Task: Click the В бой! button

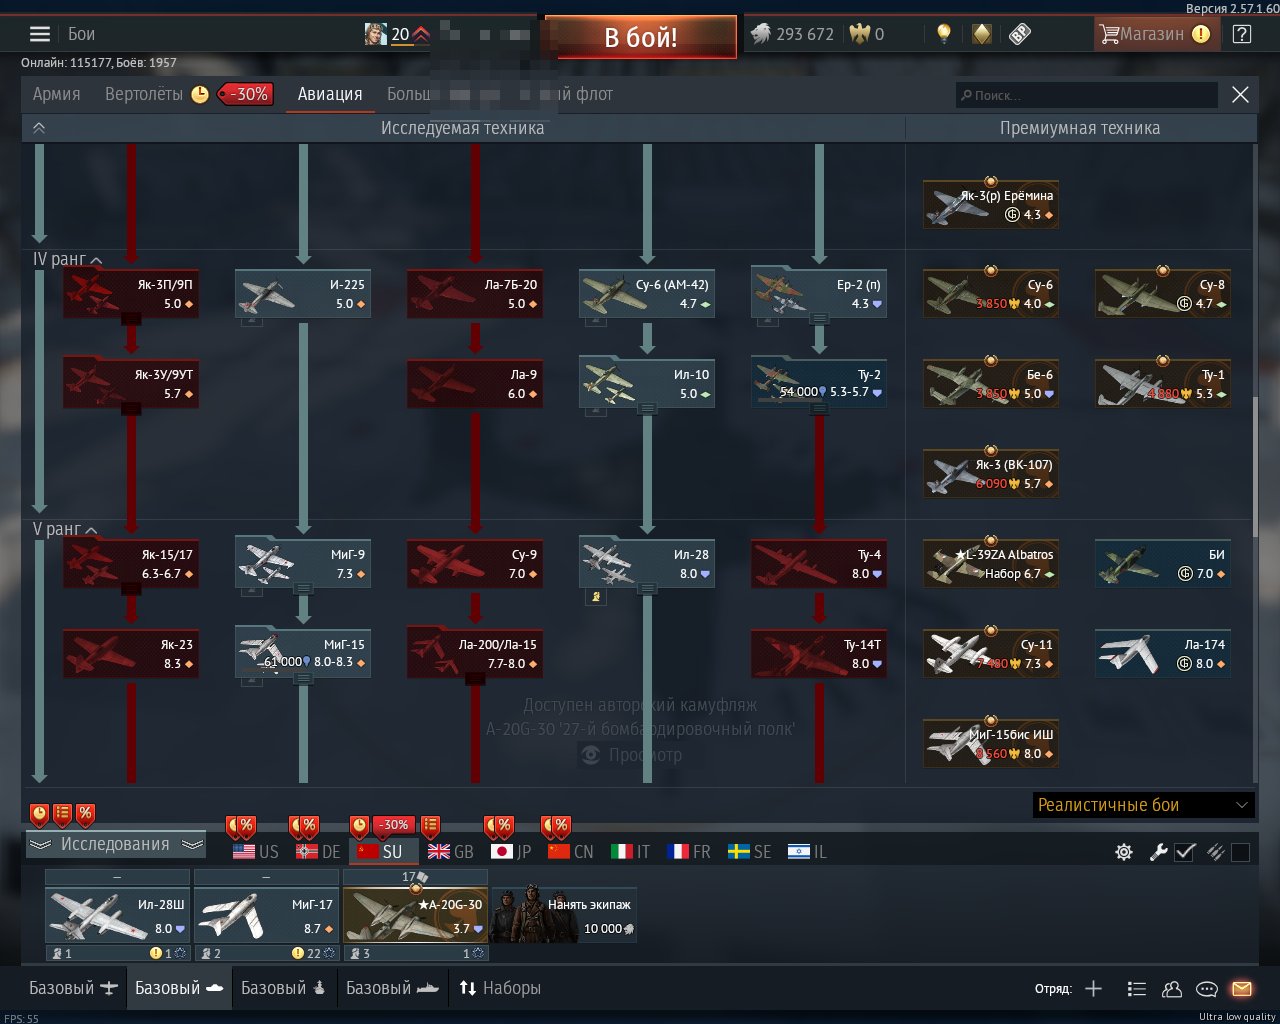Action: pyautogui.click(x=641, y=37)
